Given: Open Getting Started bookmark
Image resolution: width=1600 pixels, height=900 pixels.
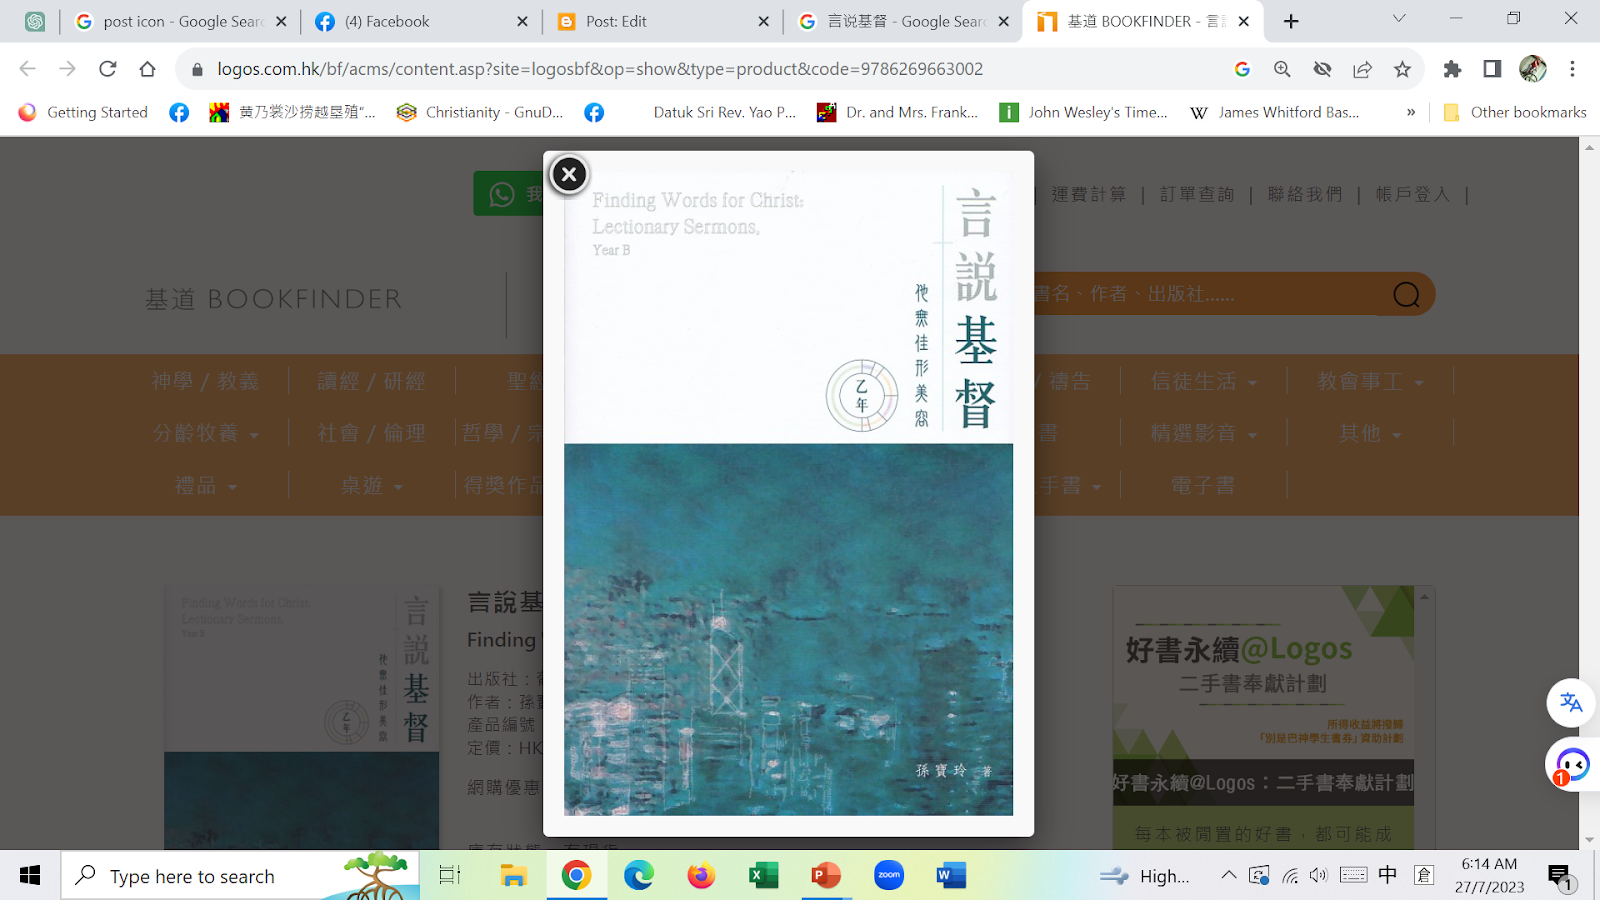Looking at the screenshot, I should coord(83,112).
